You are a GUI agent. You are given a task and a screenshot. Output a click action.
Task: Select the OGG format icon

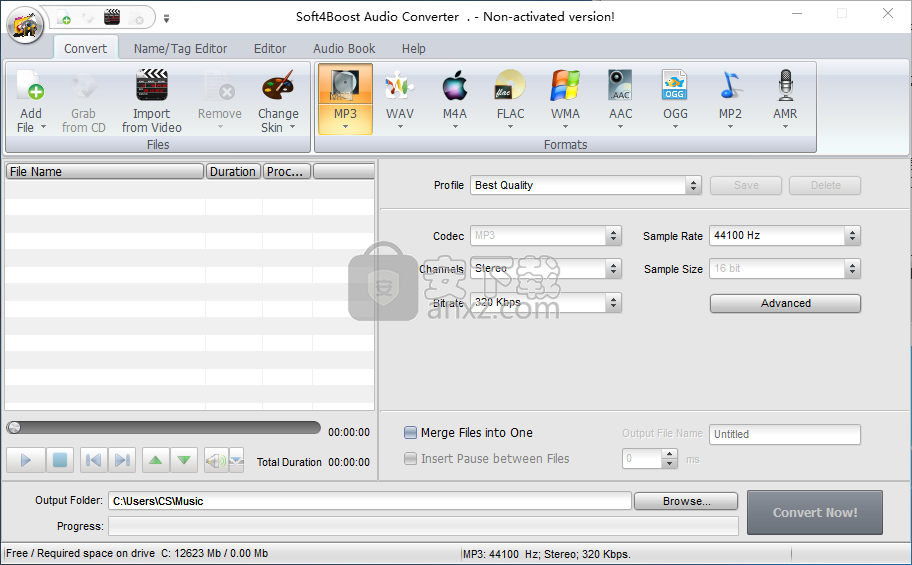675,86
